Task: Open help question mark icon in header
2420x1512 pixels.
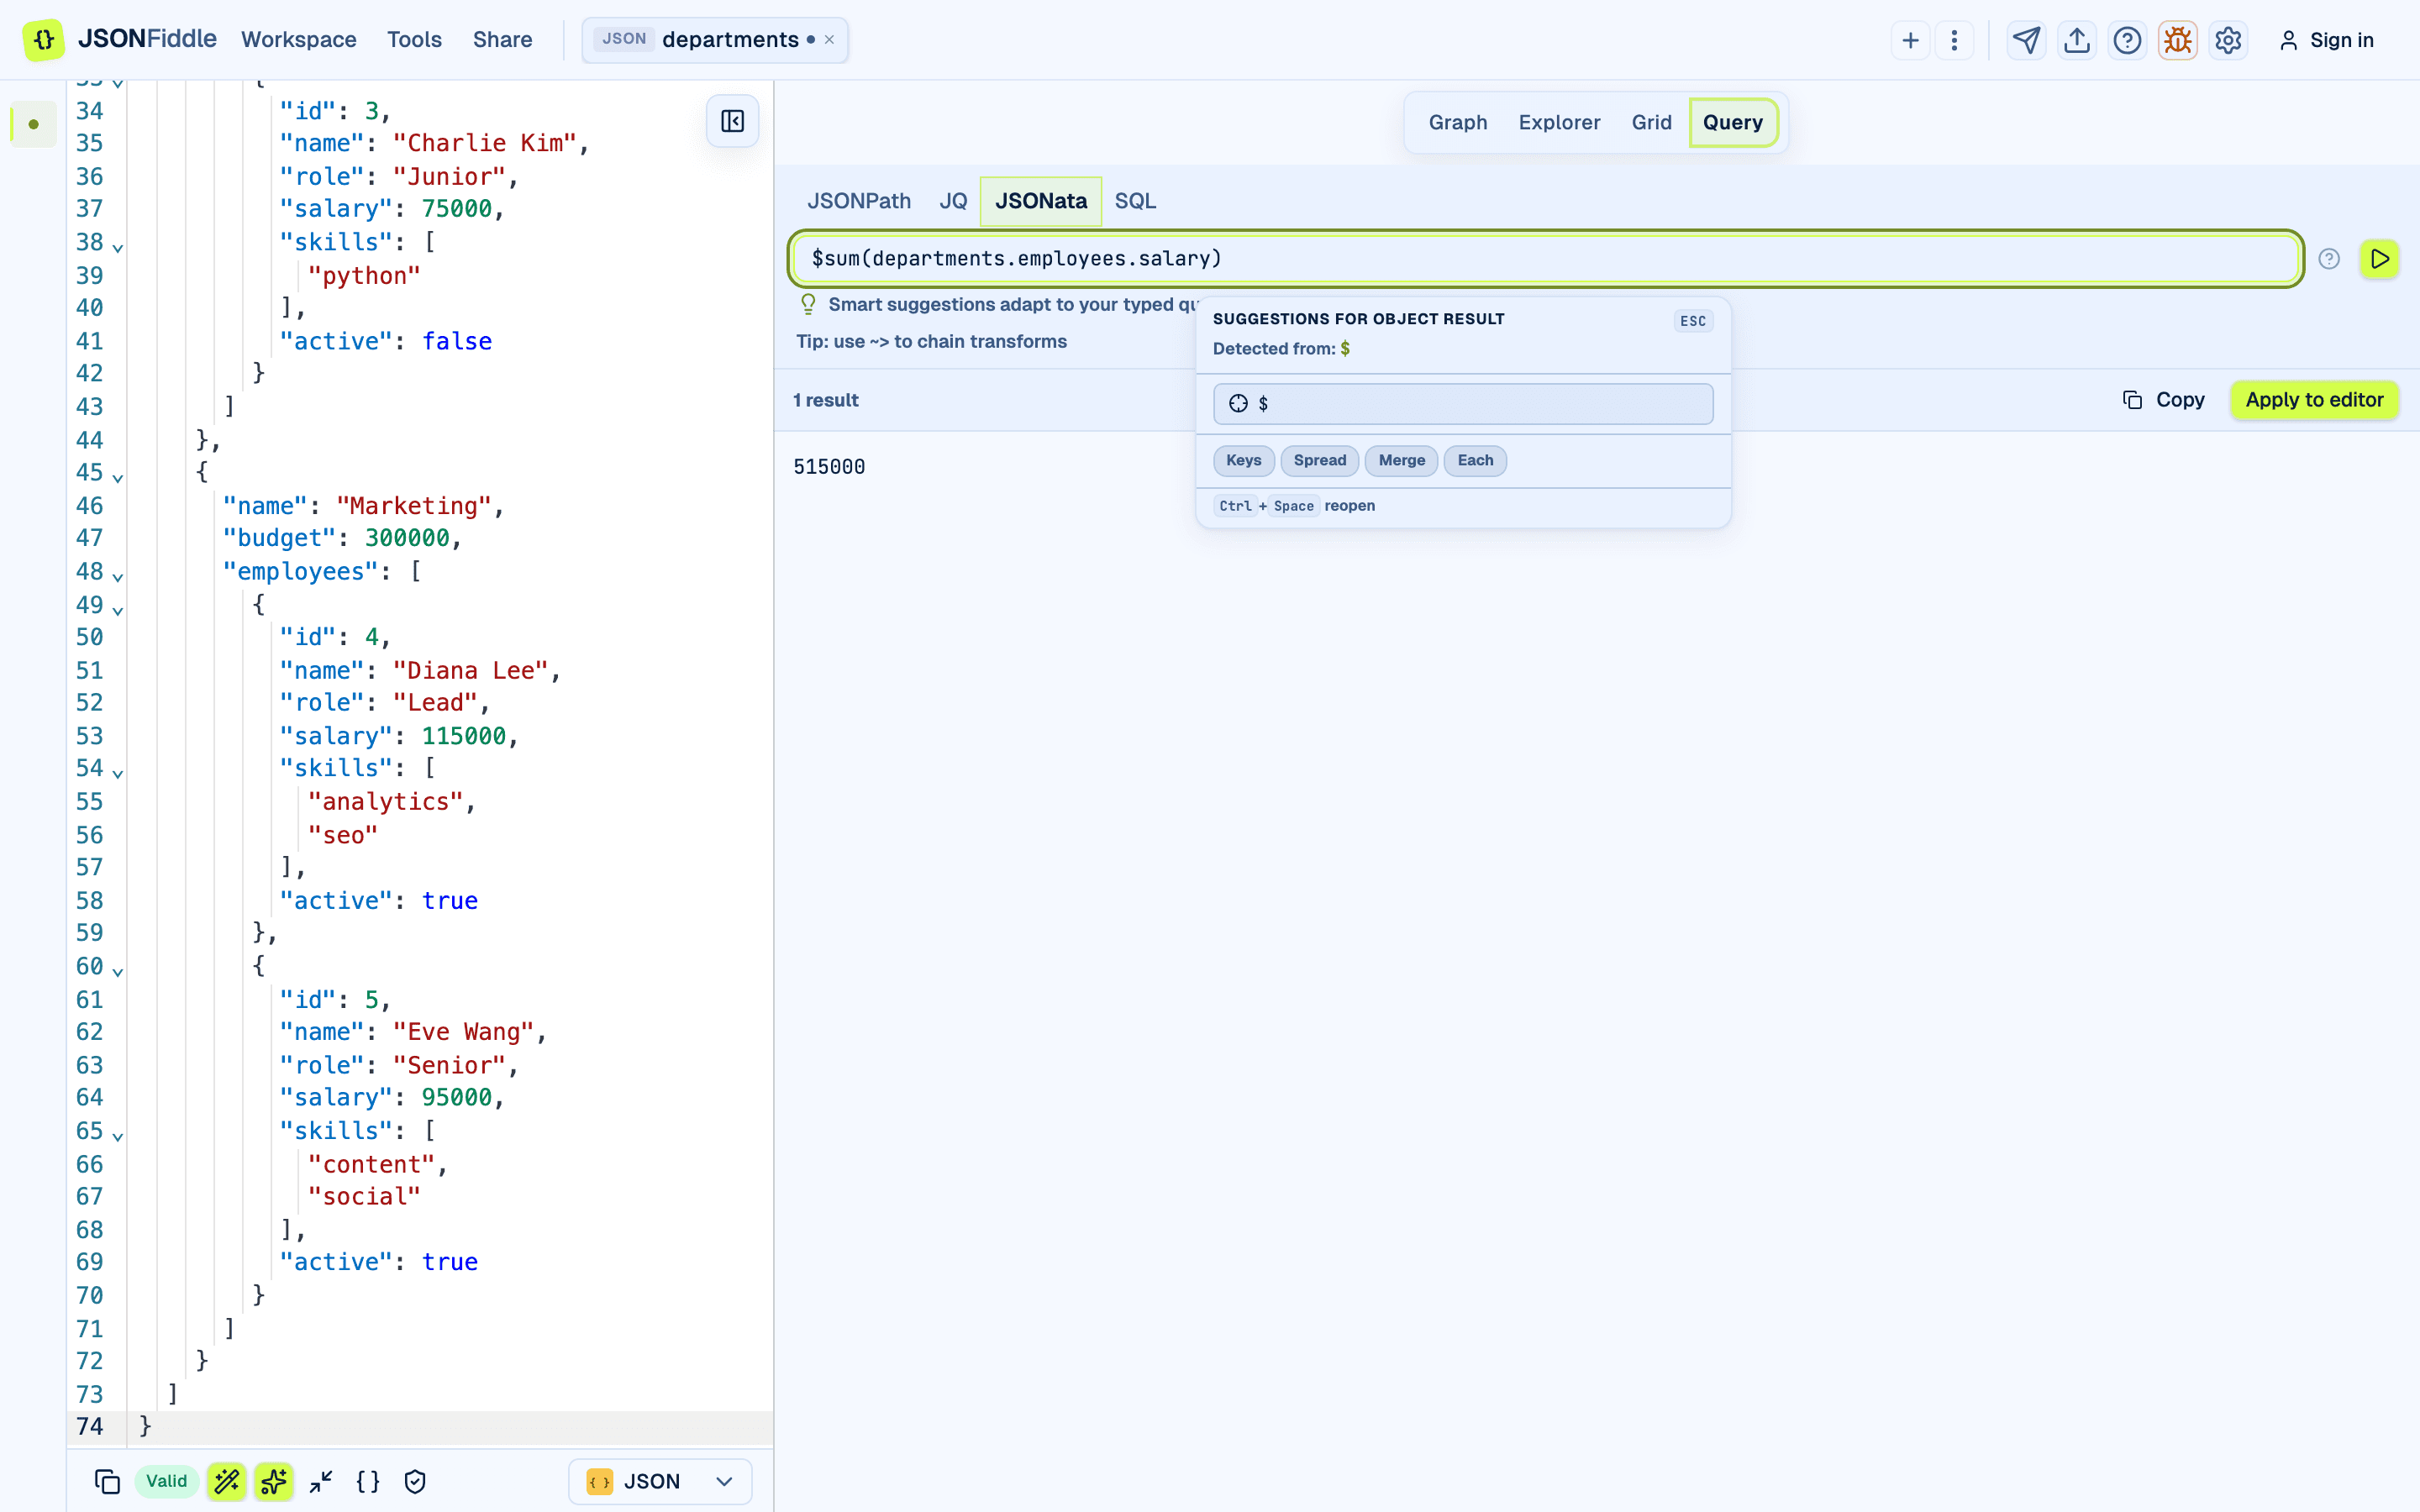Action: coord(2127,40)
